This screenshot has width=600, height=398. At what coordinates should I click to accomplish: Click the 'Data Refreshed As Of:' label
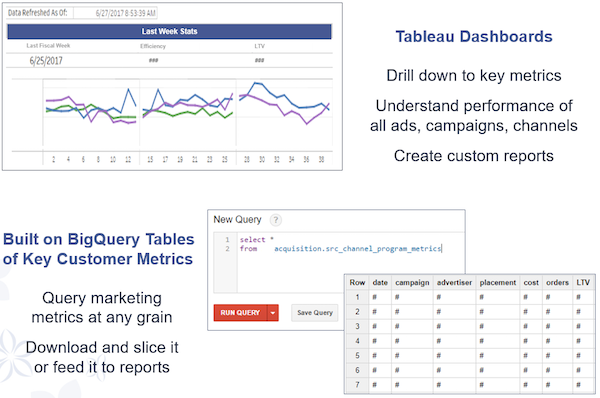pos(38,13)
